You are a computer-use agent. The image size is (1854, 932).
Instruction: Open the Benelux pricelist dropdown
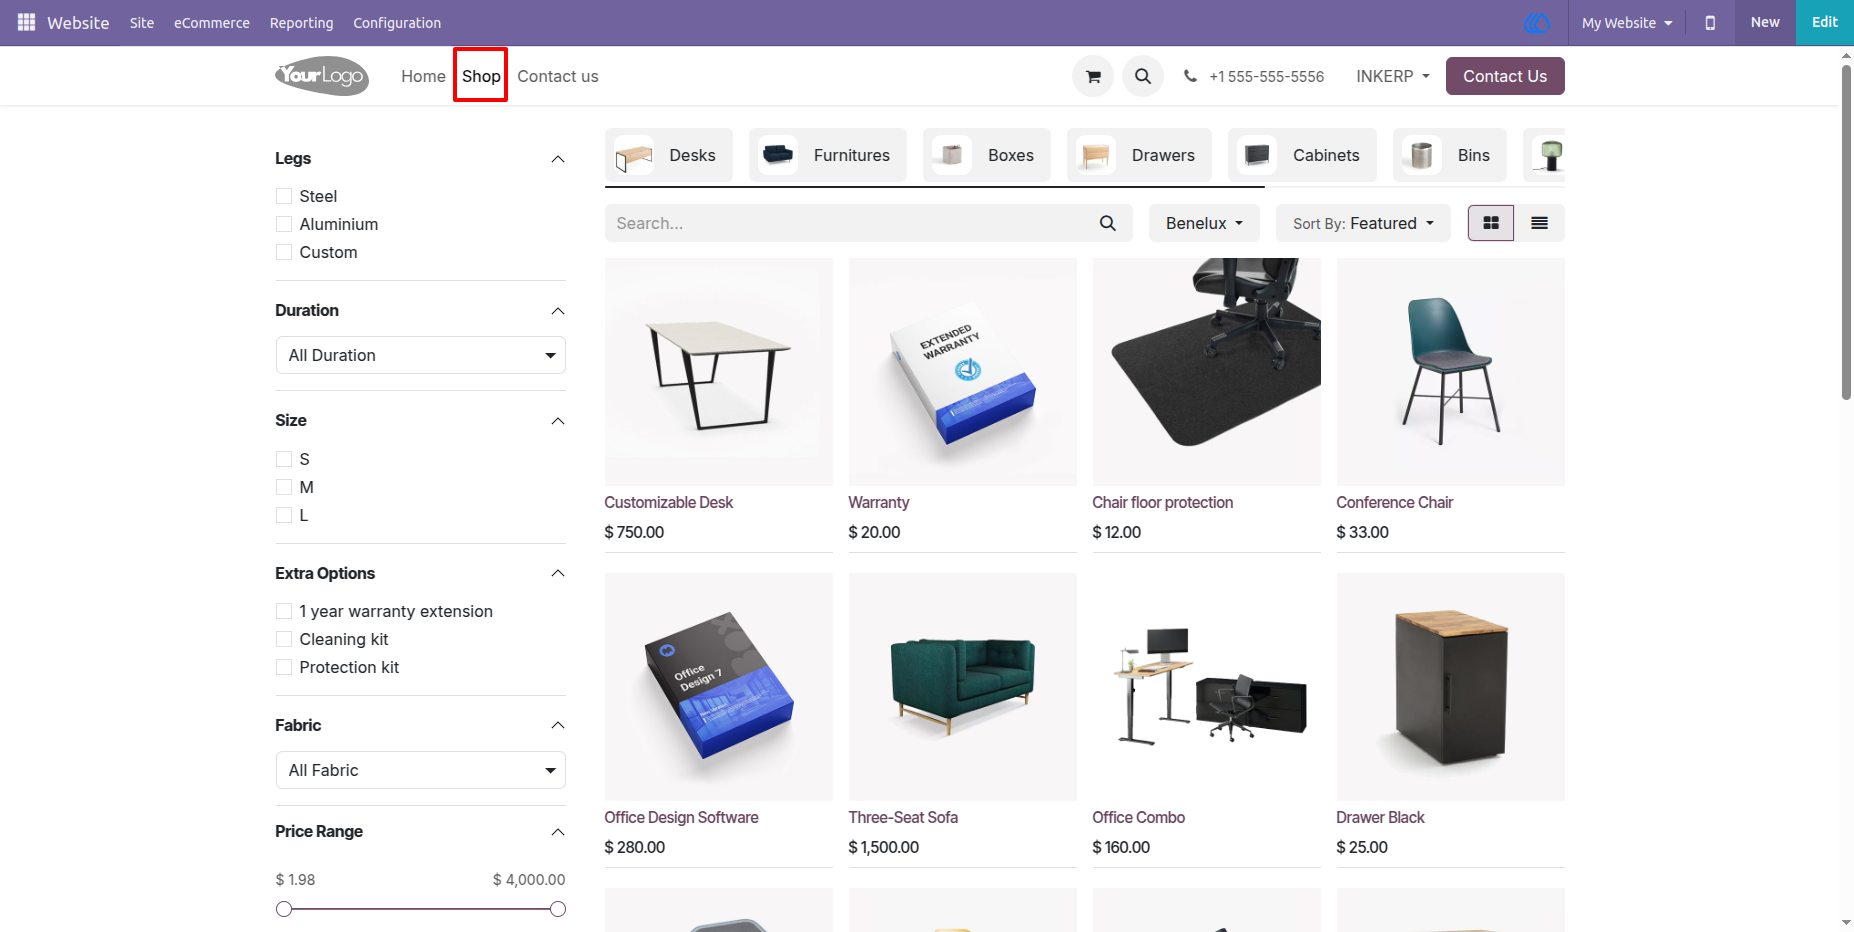(x=1204, y=223)
